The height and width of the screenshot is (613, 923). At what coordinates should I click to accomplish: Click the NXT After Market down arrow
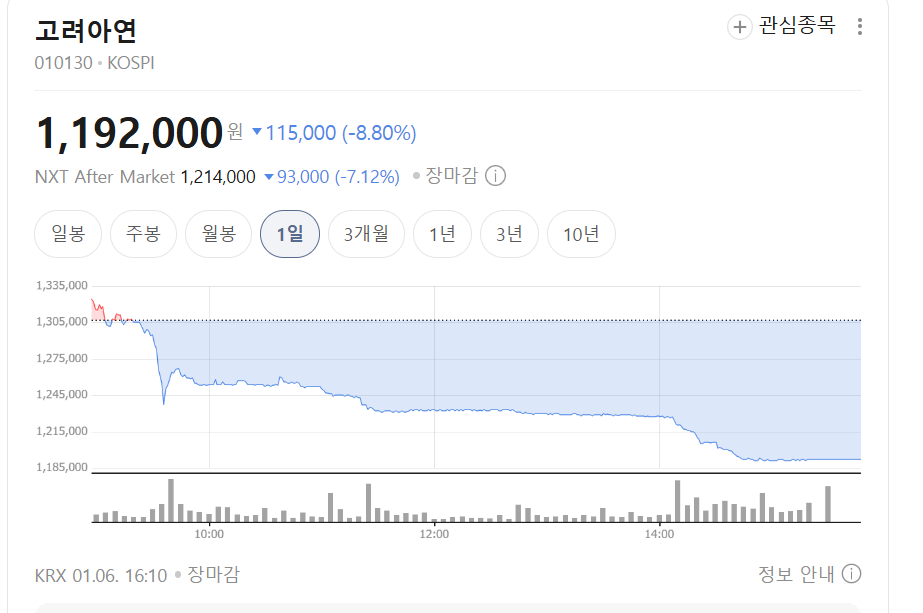[268, 177]
